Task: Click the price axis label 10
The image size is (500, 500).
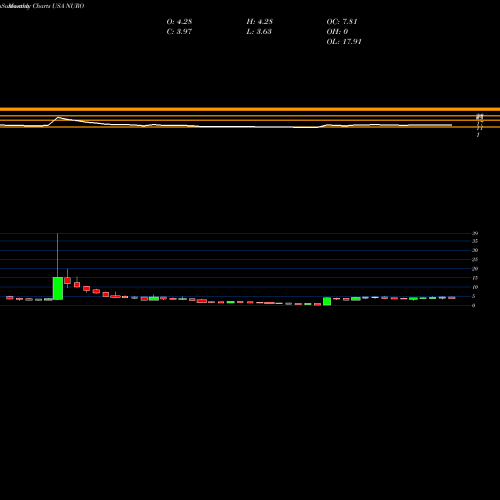Action: point(475,287)
